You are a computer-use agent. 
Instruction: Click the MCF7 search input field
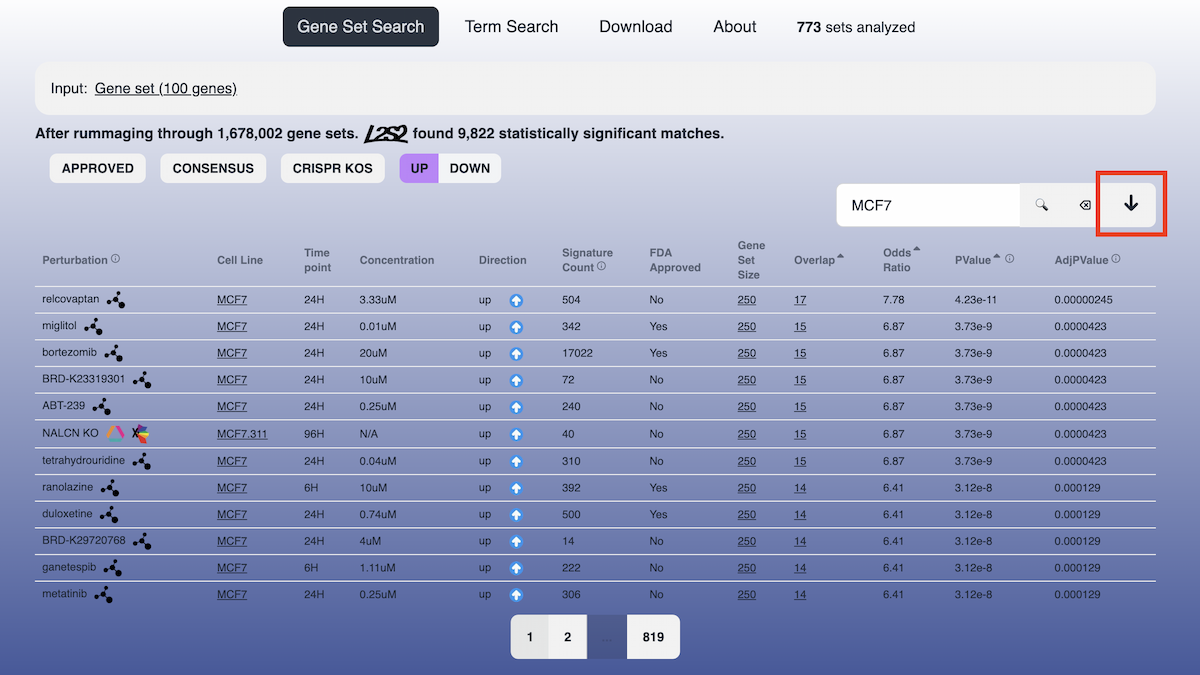tap(927, 205)
